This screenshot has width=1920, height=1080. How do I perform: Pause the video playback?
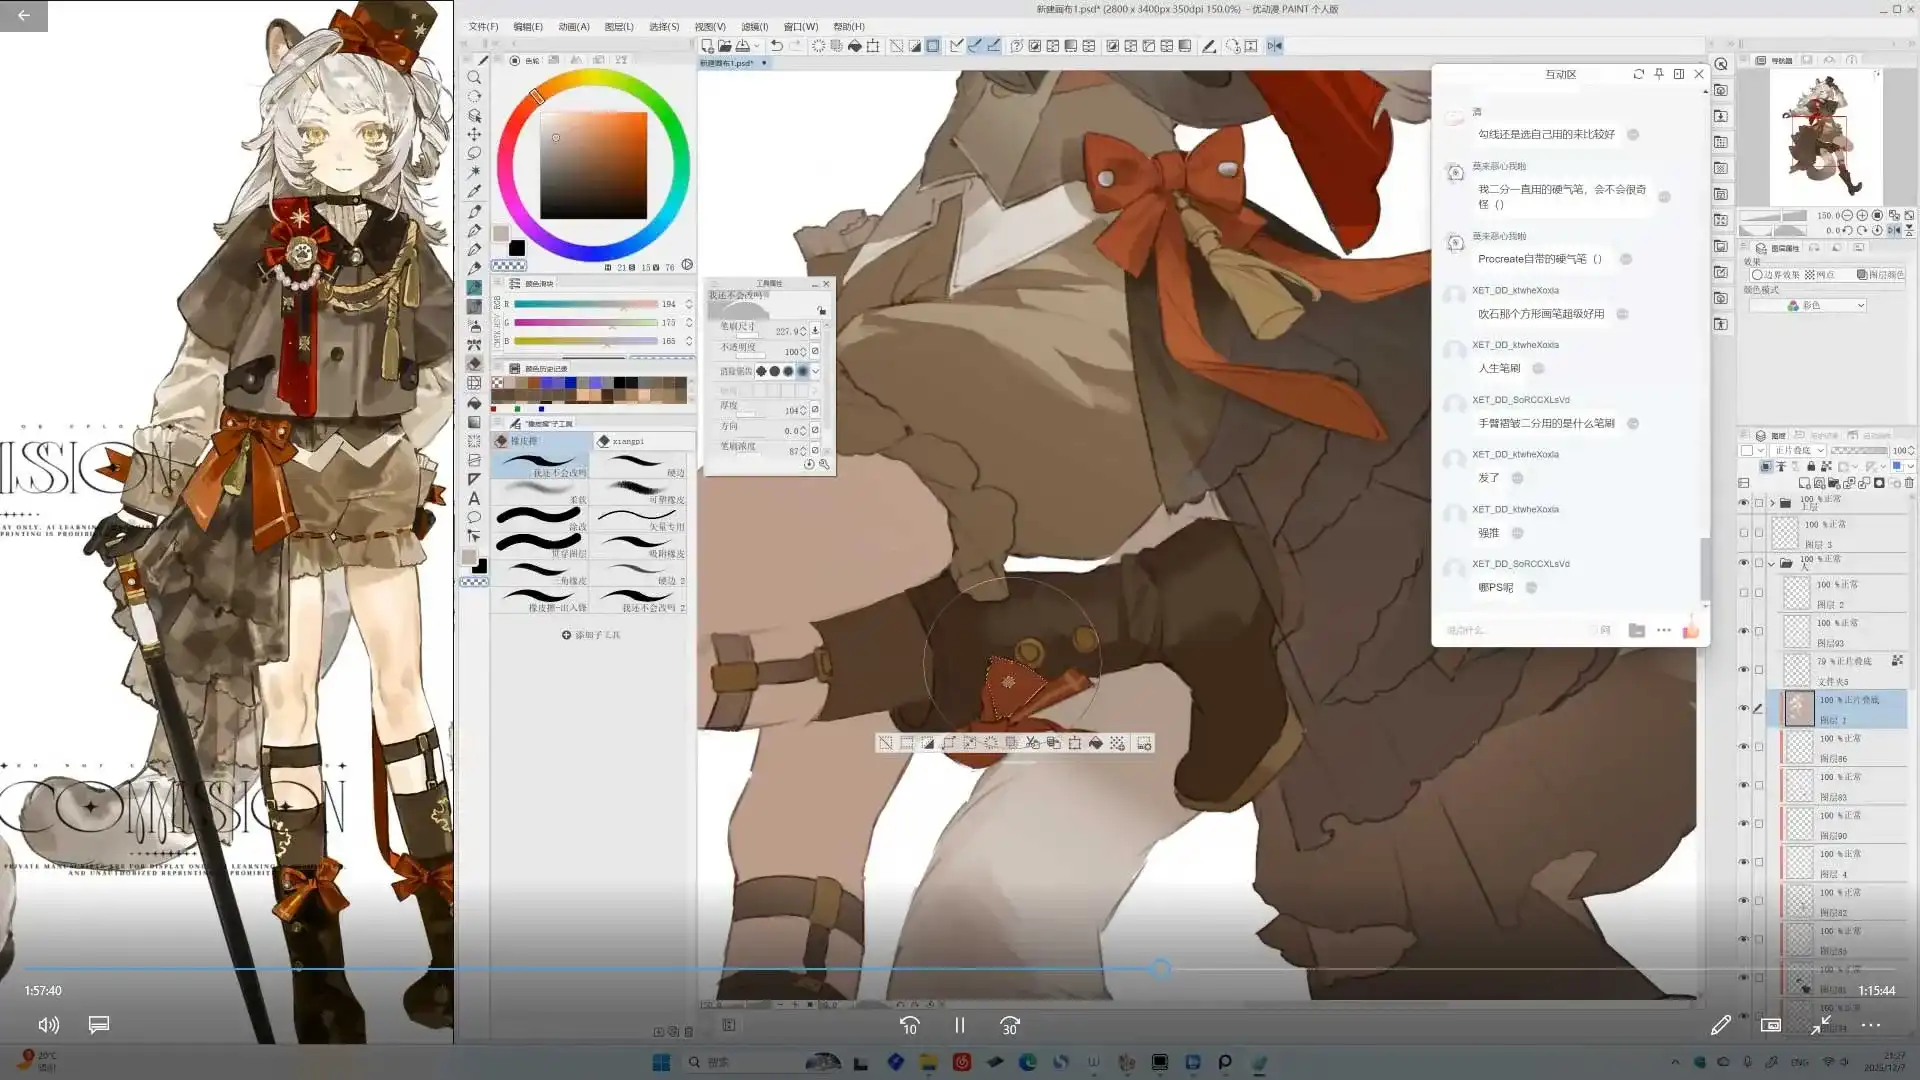959,1025
